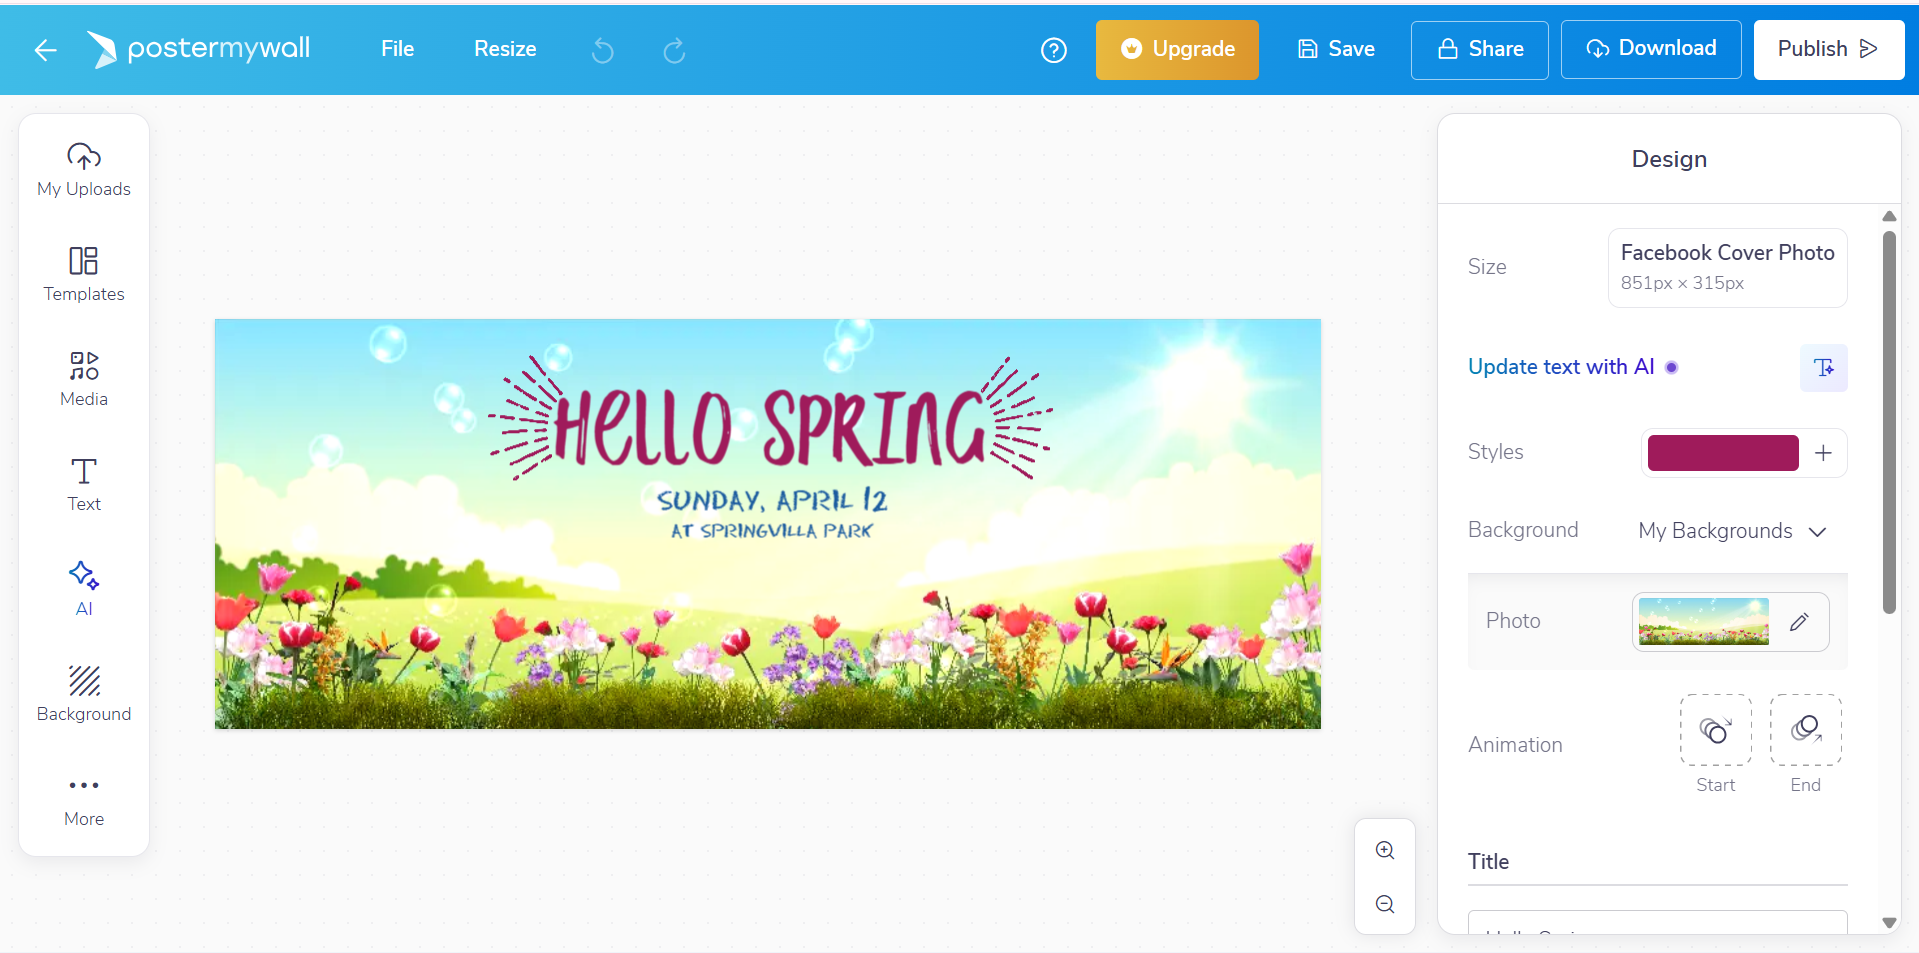This screenshot has height=953, width=1919.
Task: Click the Upgrade button
Action: pos(1177,49)
